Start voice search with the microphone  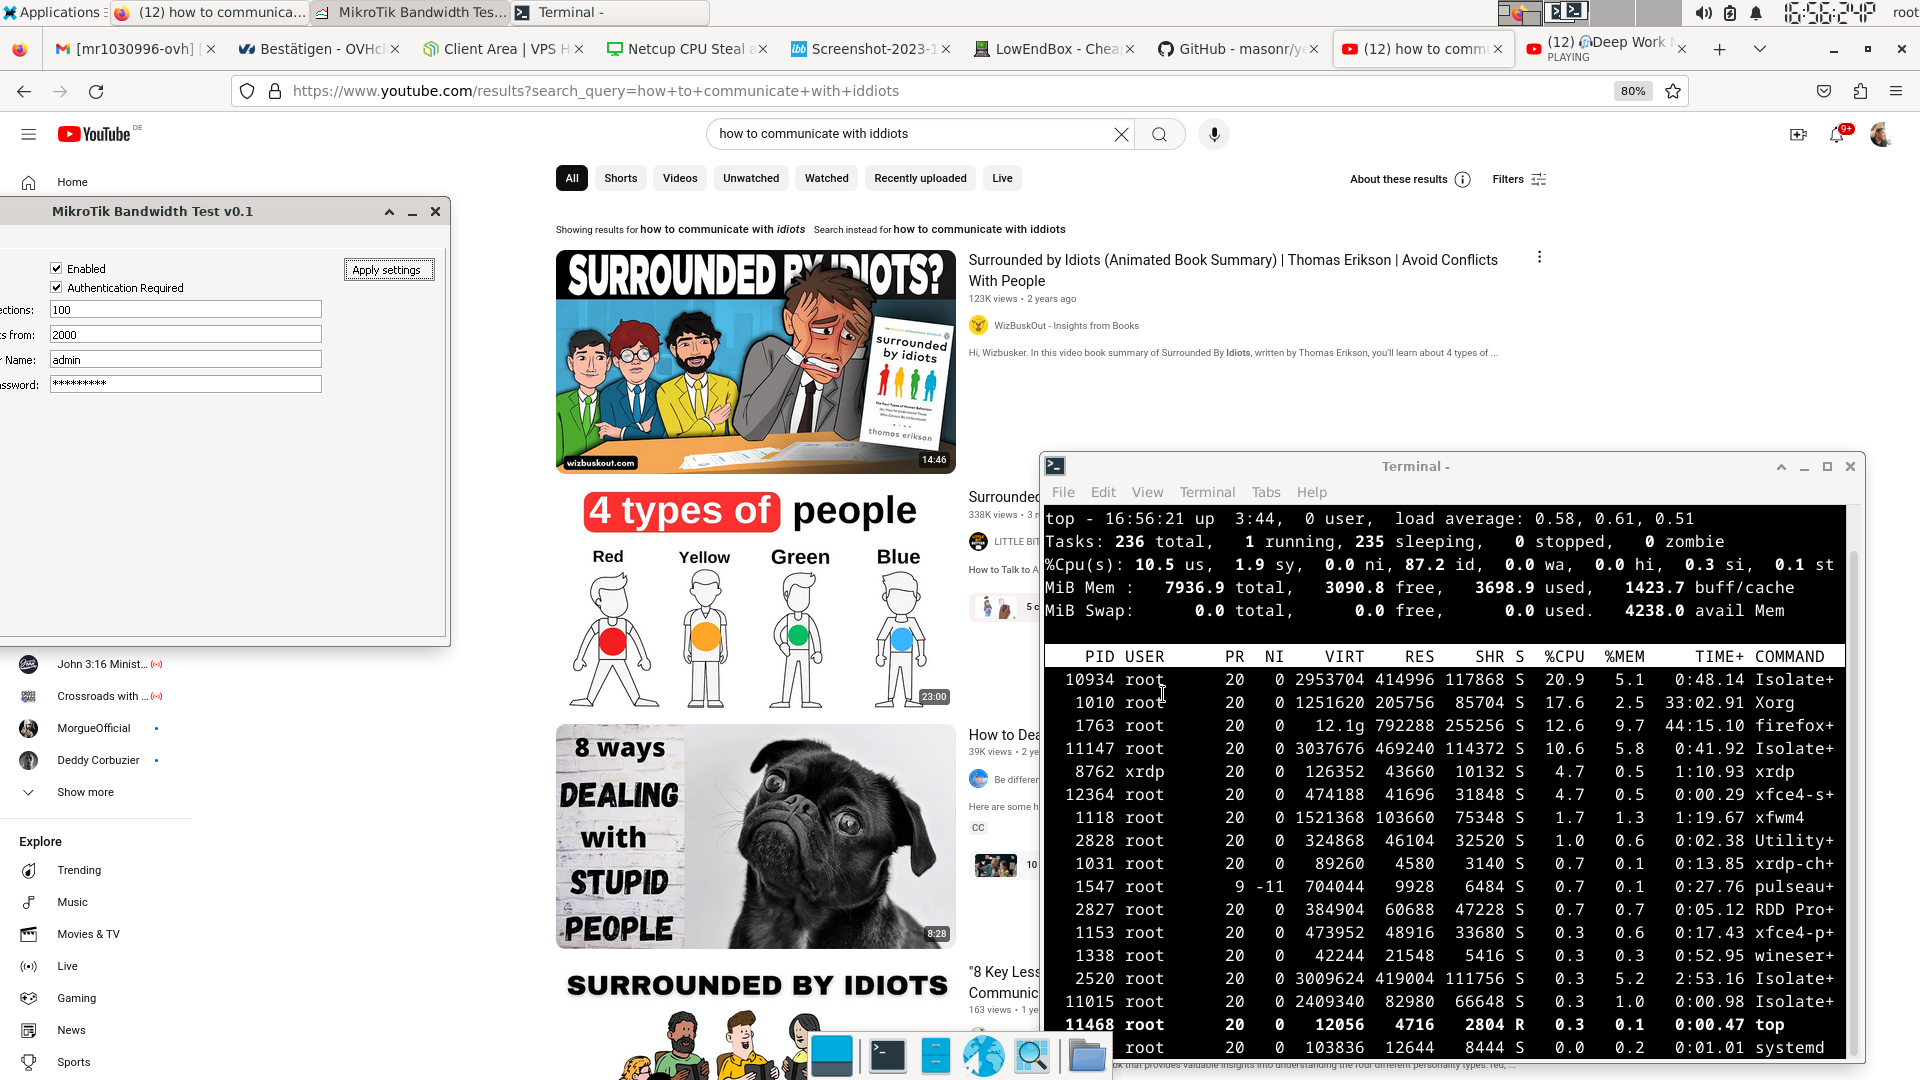(1214, 134)
